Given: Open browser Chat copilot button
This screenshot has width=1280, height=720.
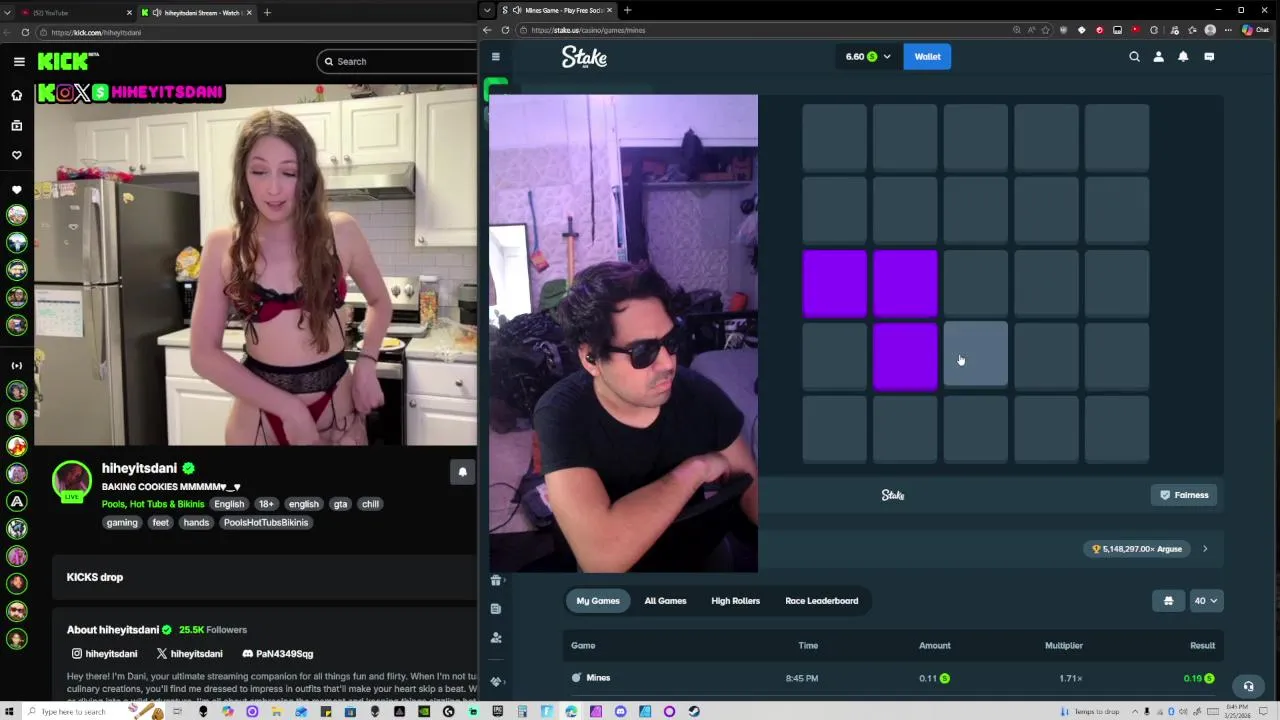Looking at the screenshot, I should coord(1255,30).
